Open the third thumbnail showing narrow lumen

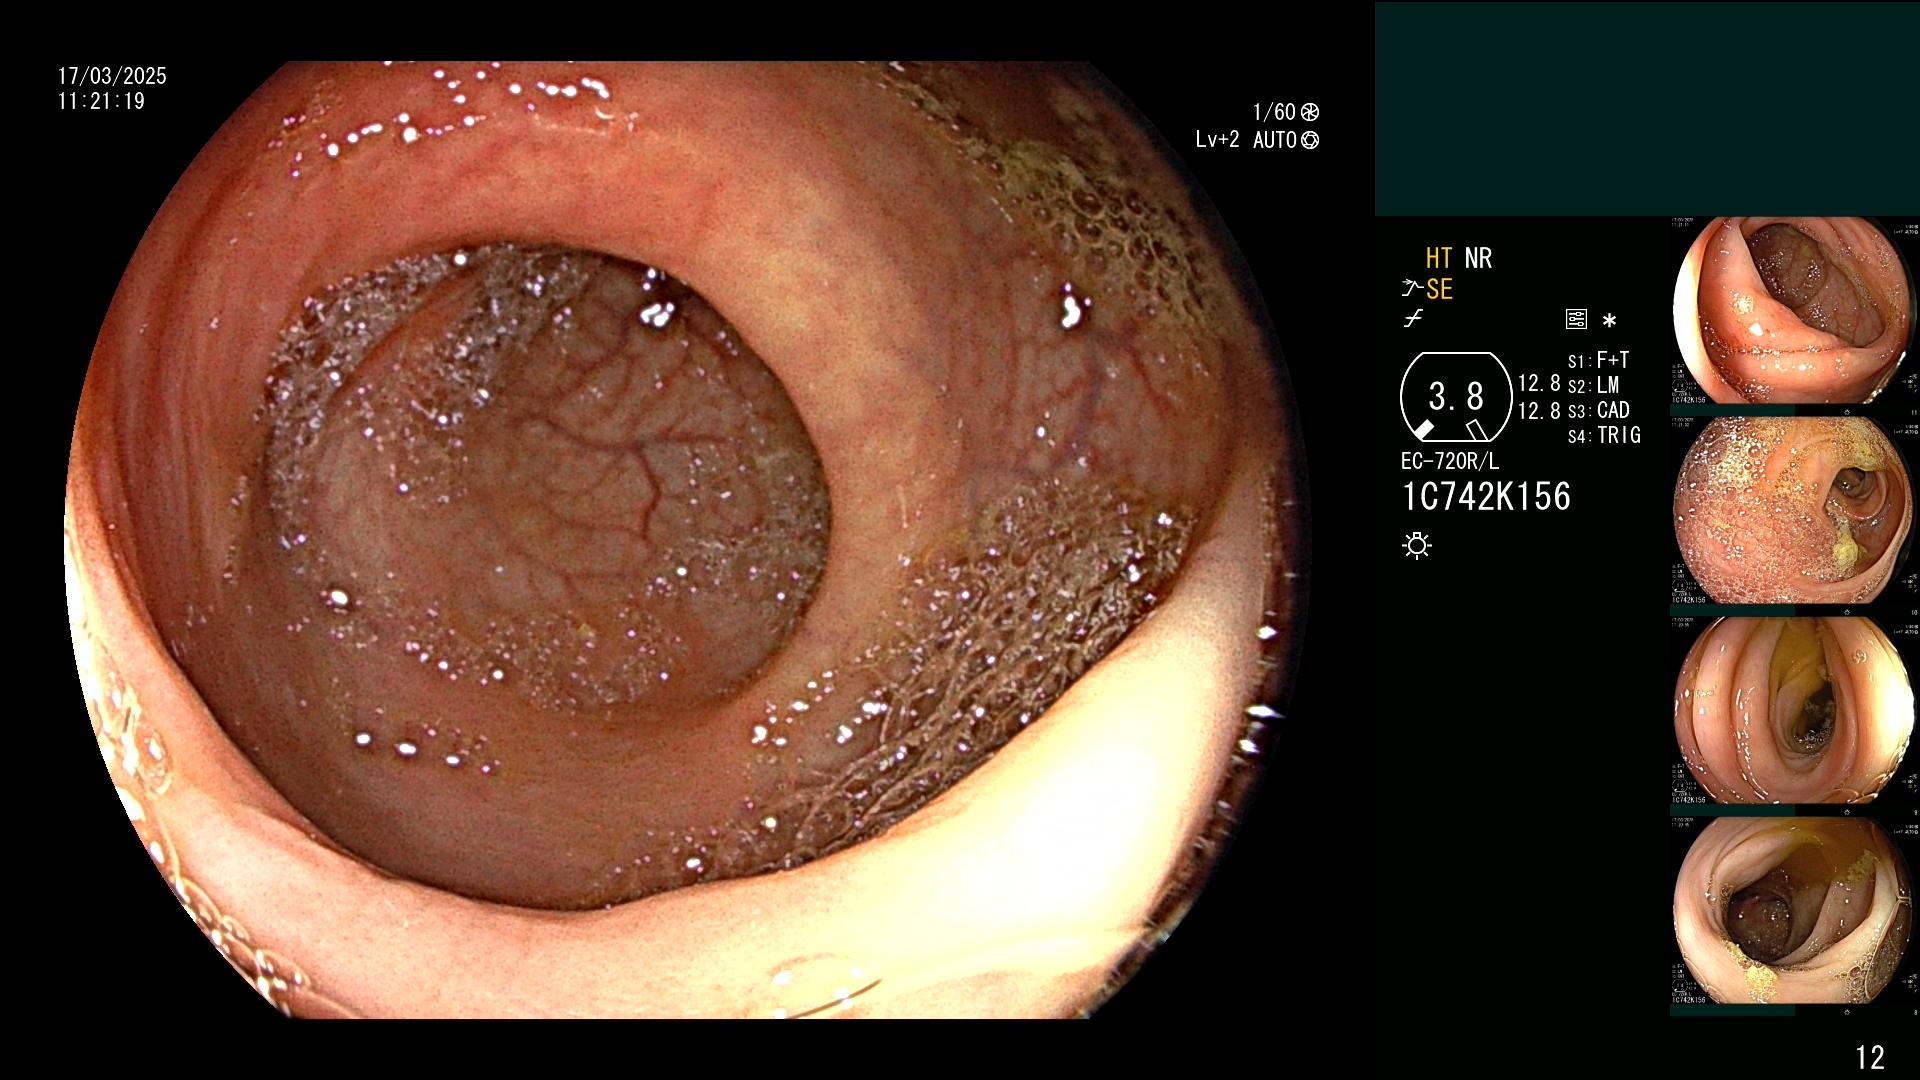pyautogui.click(x=1793, y=711)
